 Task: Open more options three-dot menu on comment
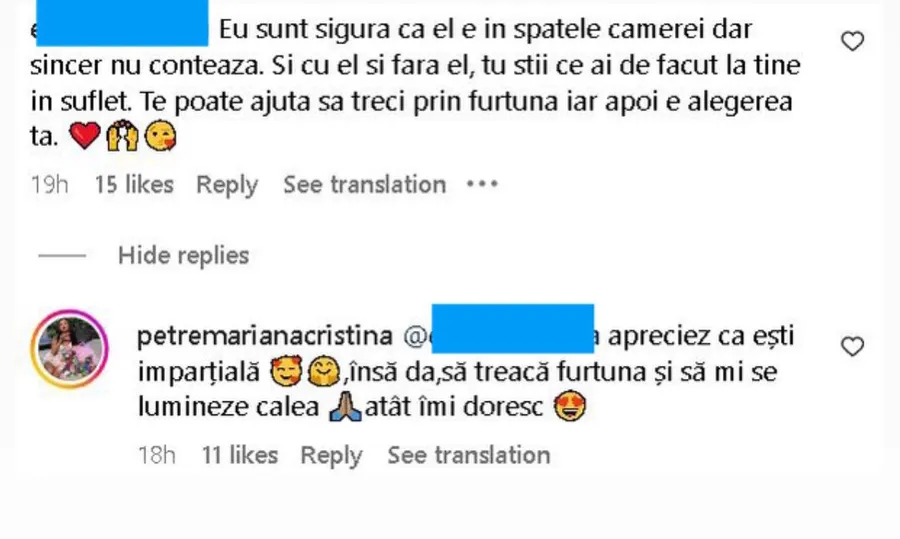click(482, 184)
